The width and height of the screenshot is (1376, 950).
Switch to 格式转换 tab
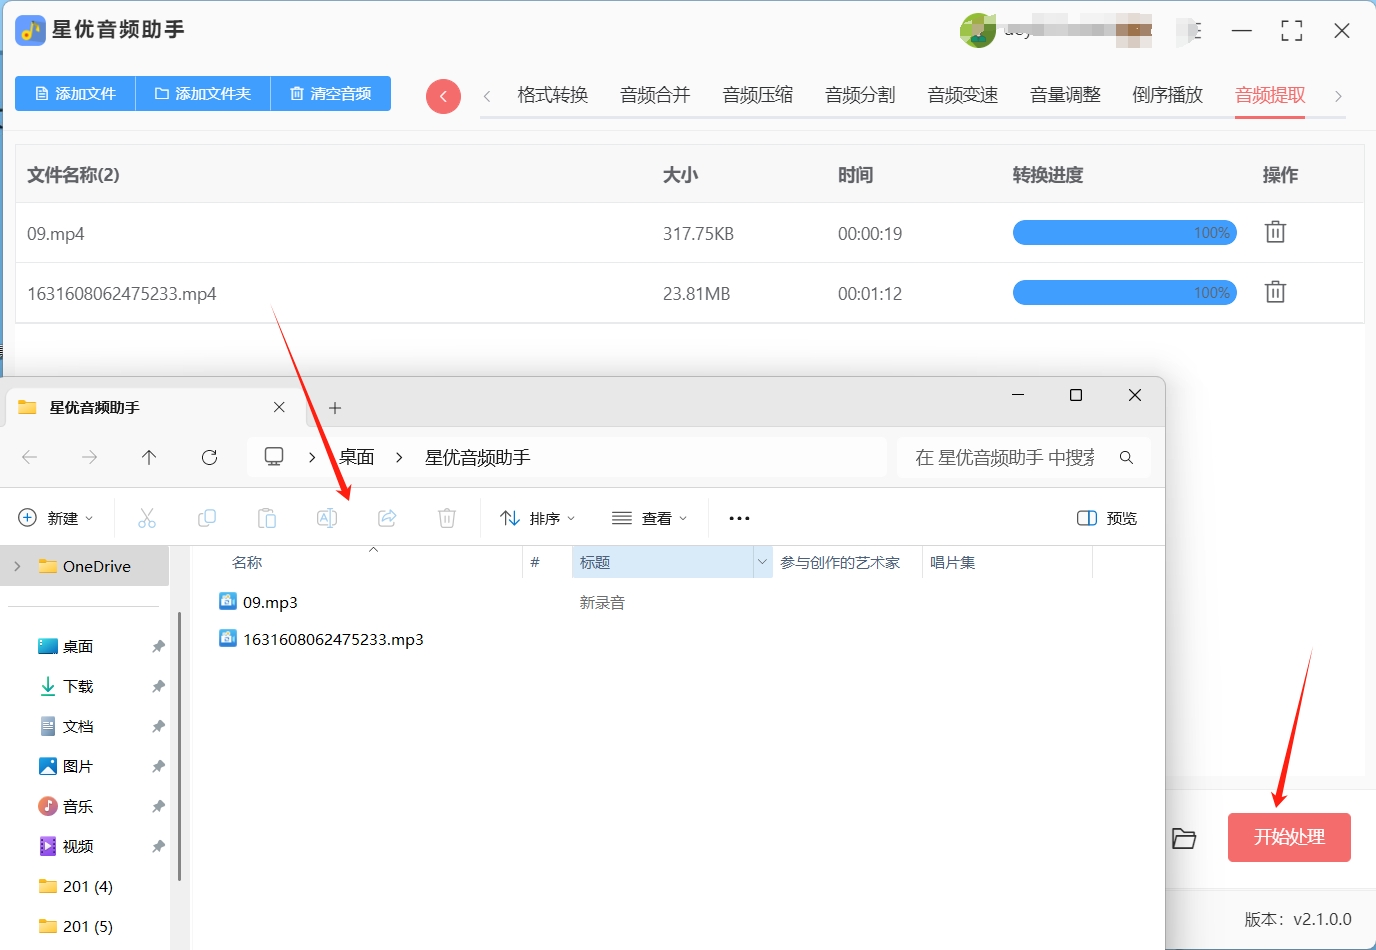tap(553, 95)
